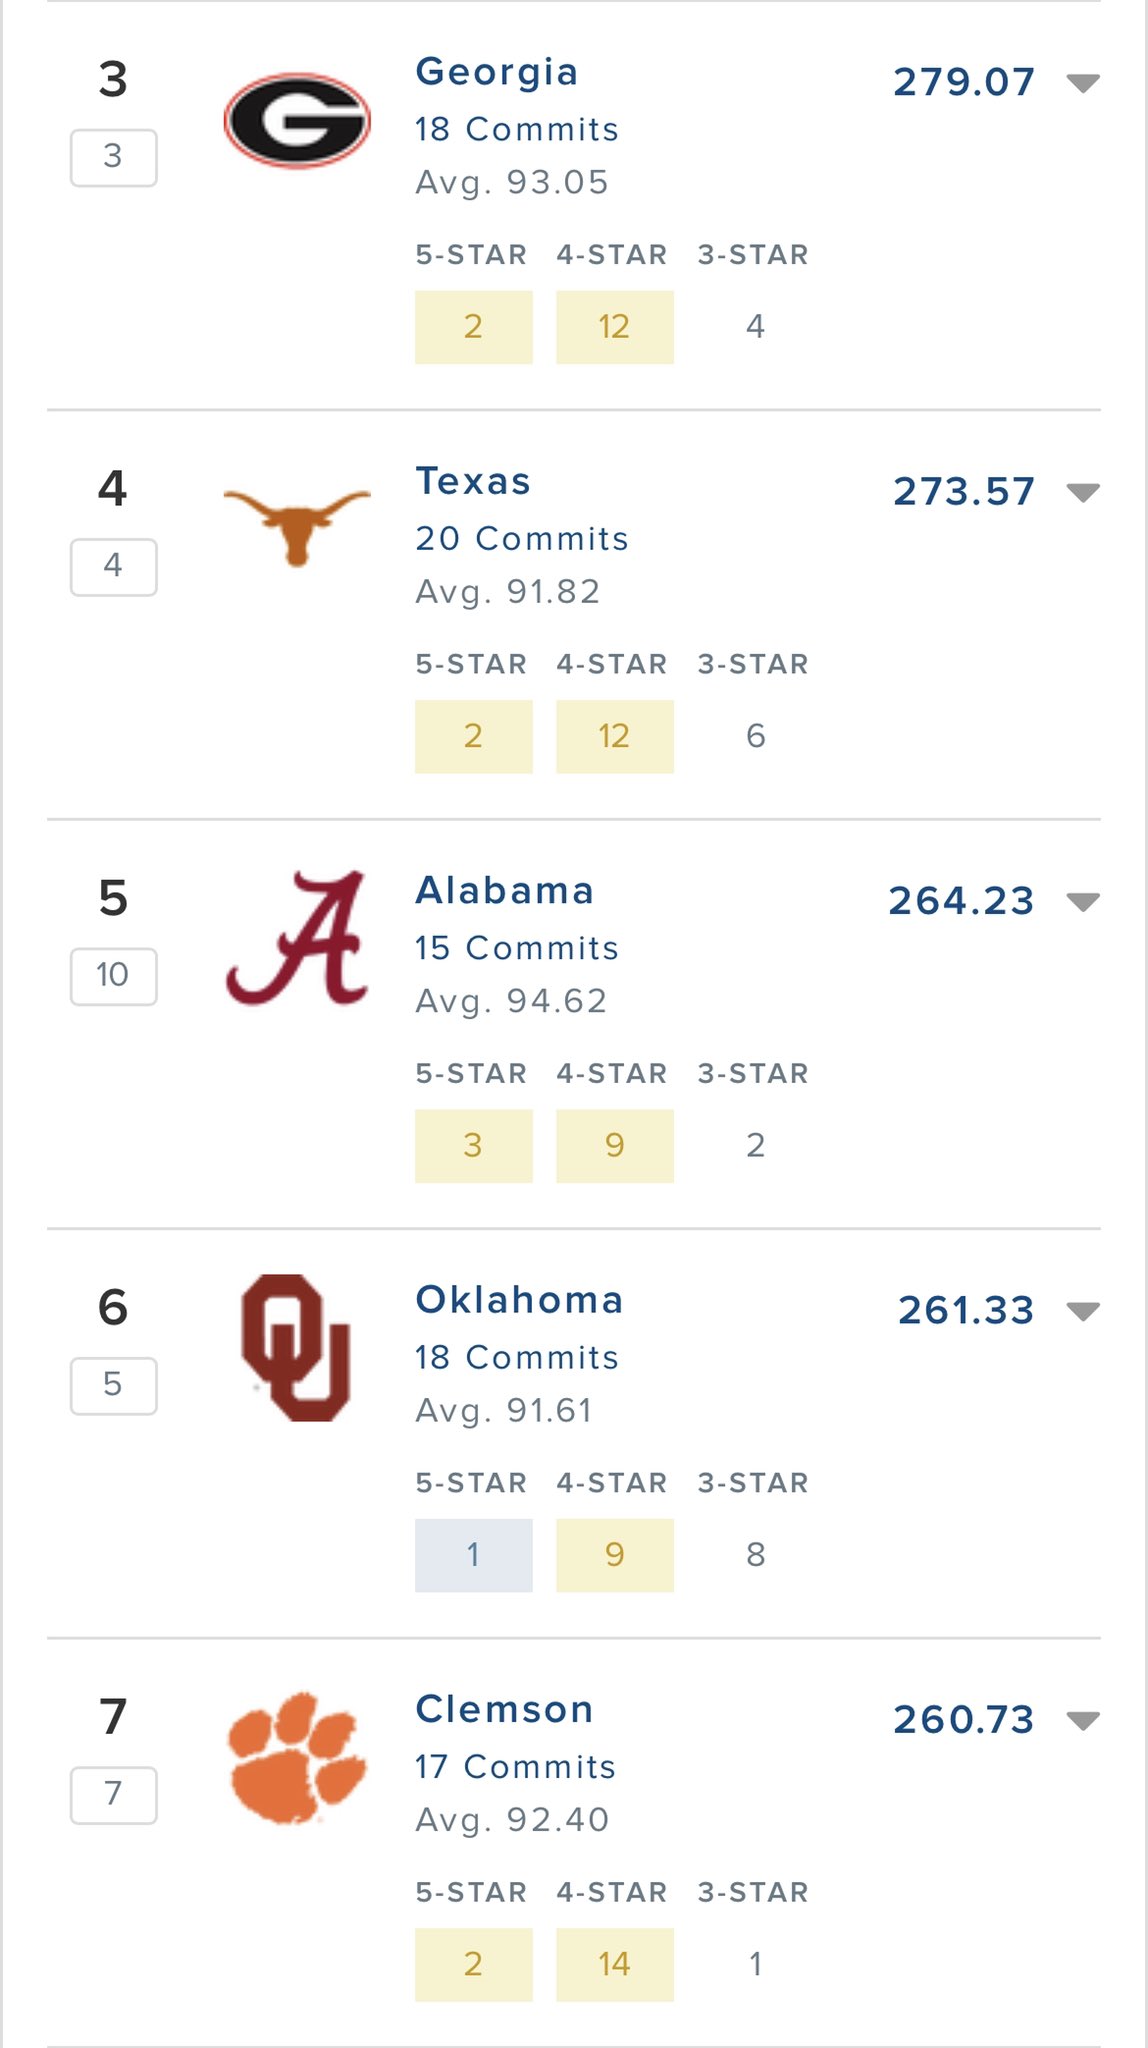
Task: Click the Alabama script A logo
Action: pos(297,938)
